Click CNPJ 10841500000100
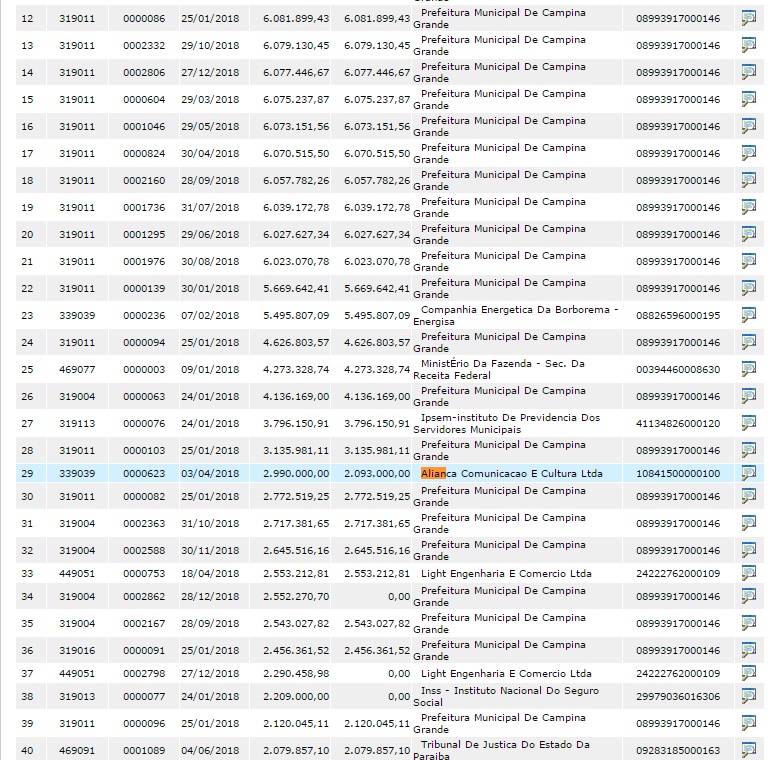778x760 pixels. [x=678, y=473]
